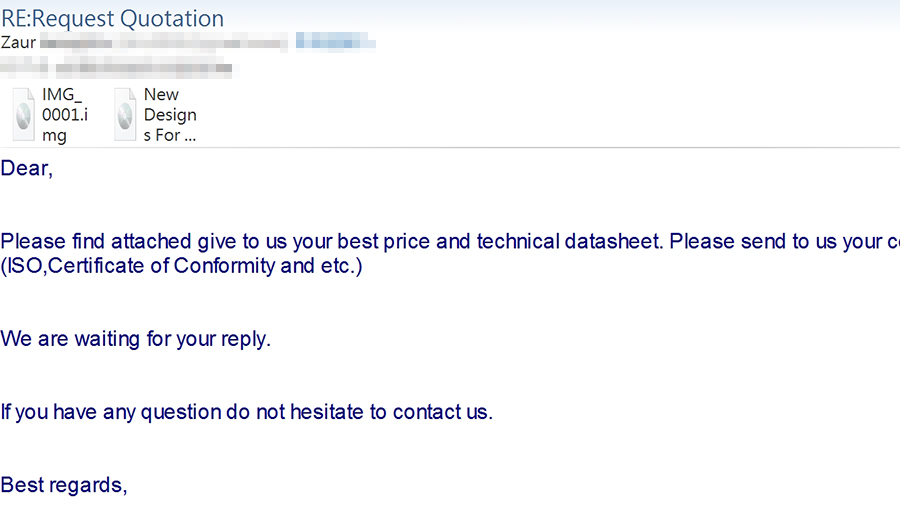Click the blurred recipient line under sender
This screenshot has width=900, height=507.
pos(119,68)
